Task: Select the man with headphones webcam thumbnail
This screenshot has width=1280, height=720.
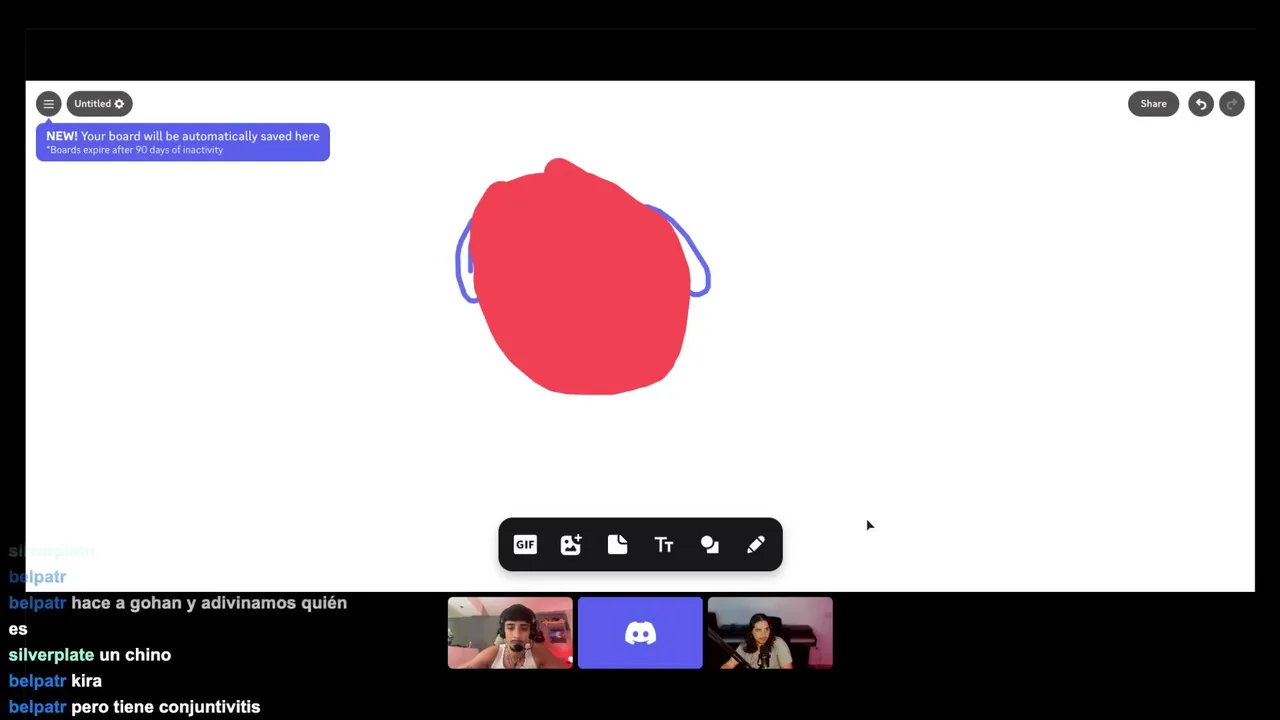Action: click(510, 633)
